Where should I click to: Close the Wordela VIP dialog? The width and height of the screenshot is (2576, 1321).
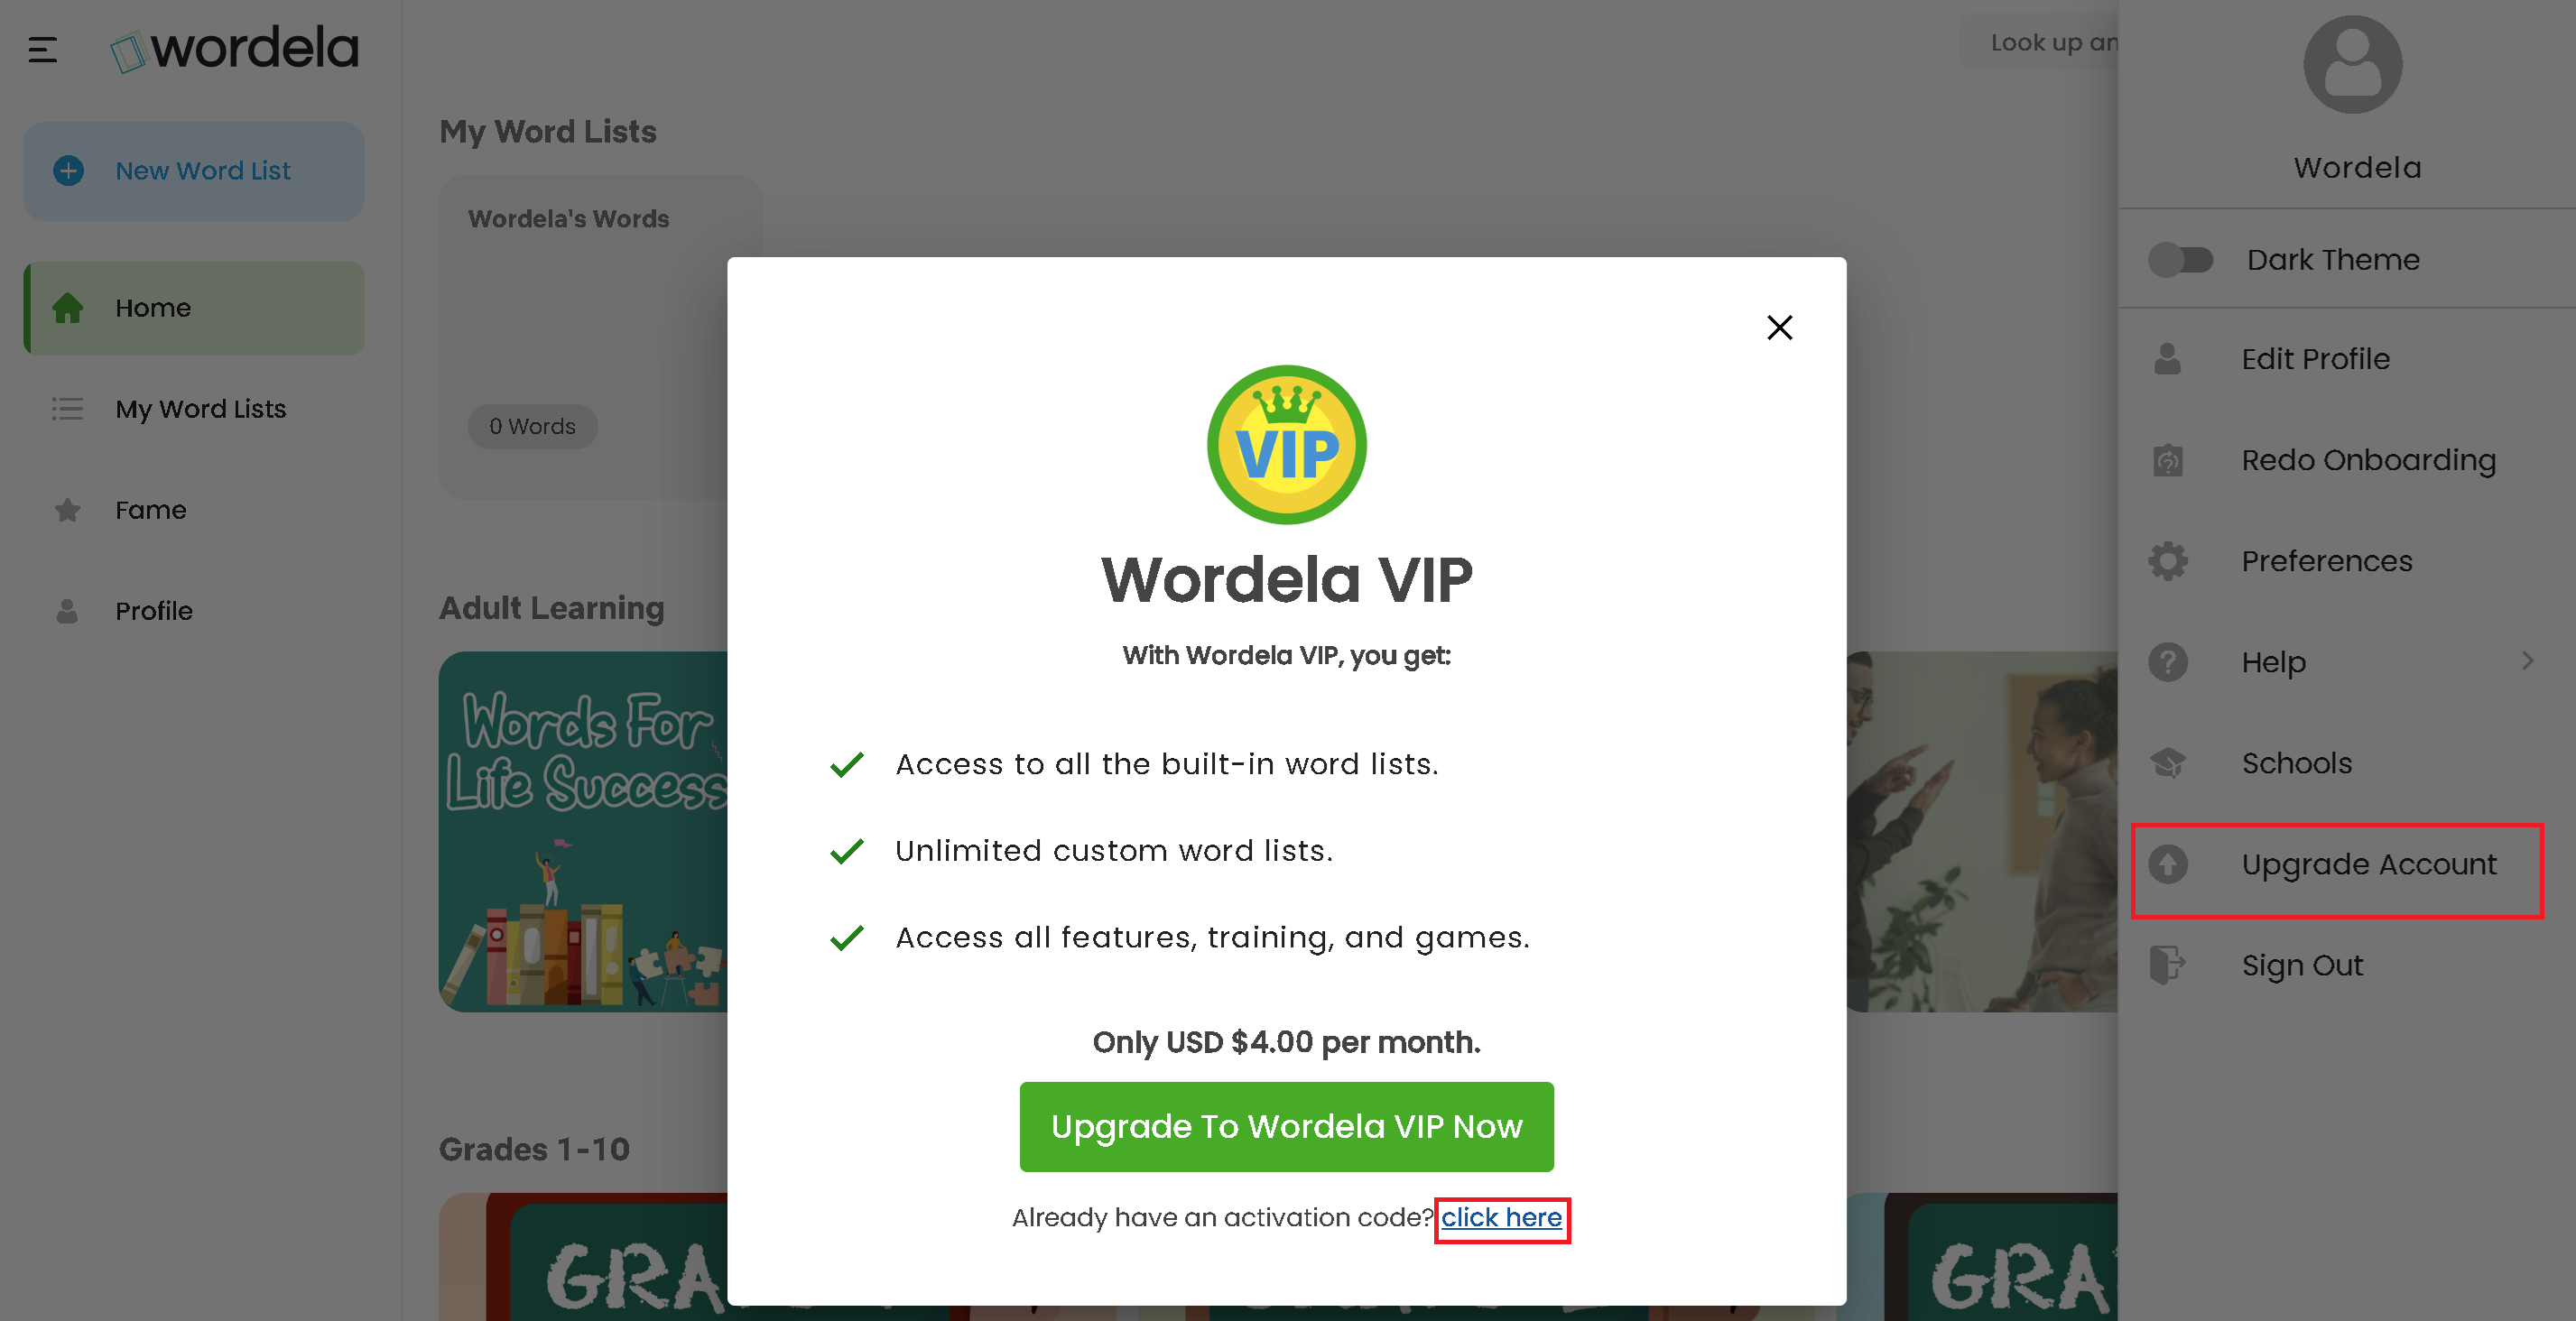click(x=1779, y=327)
